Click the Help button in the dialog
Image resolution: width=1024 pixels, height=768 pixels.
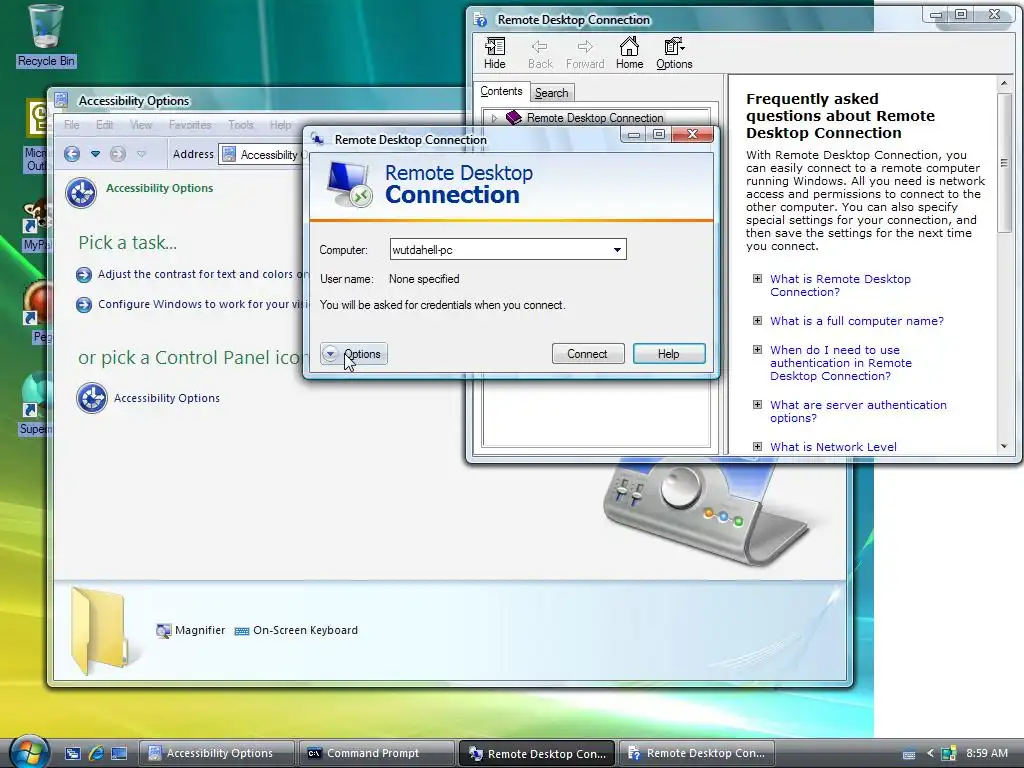[669, 354]
